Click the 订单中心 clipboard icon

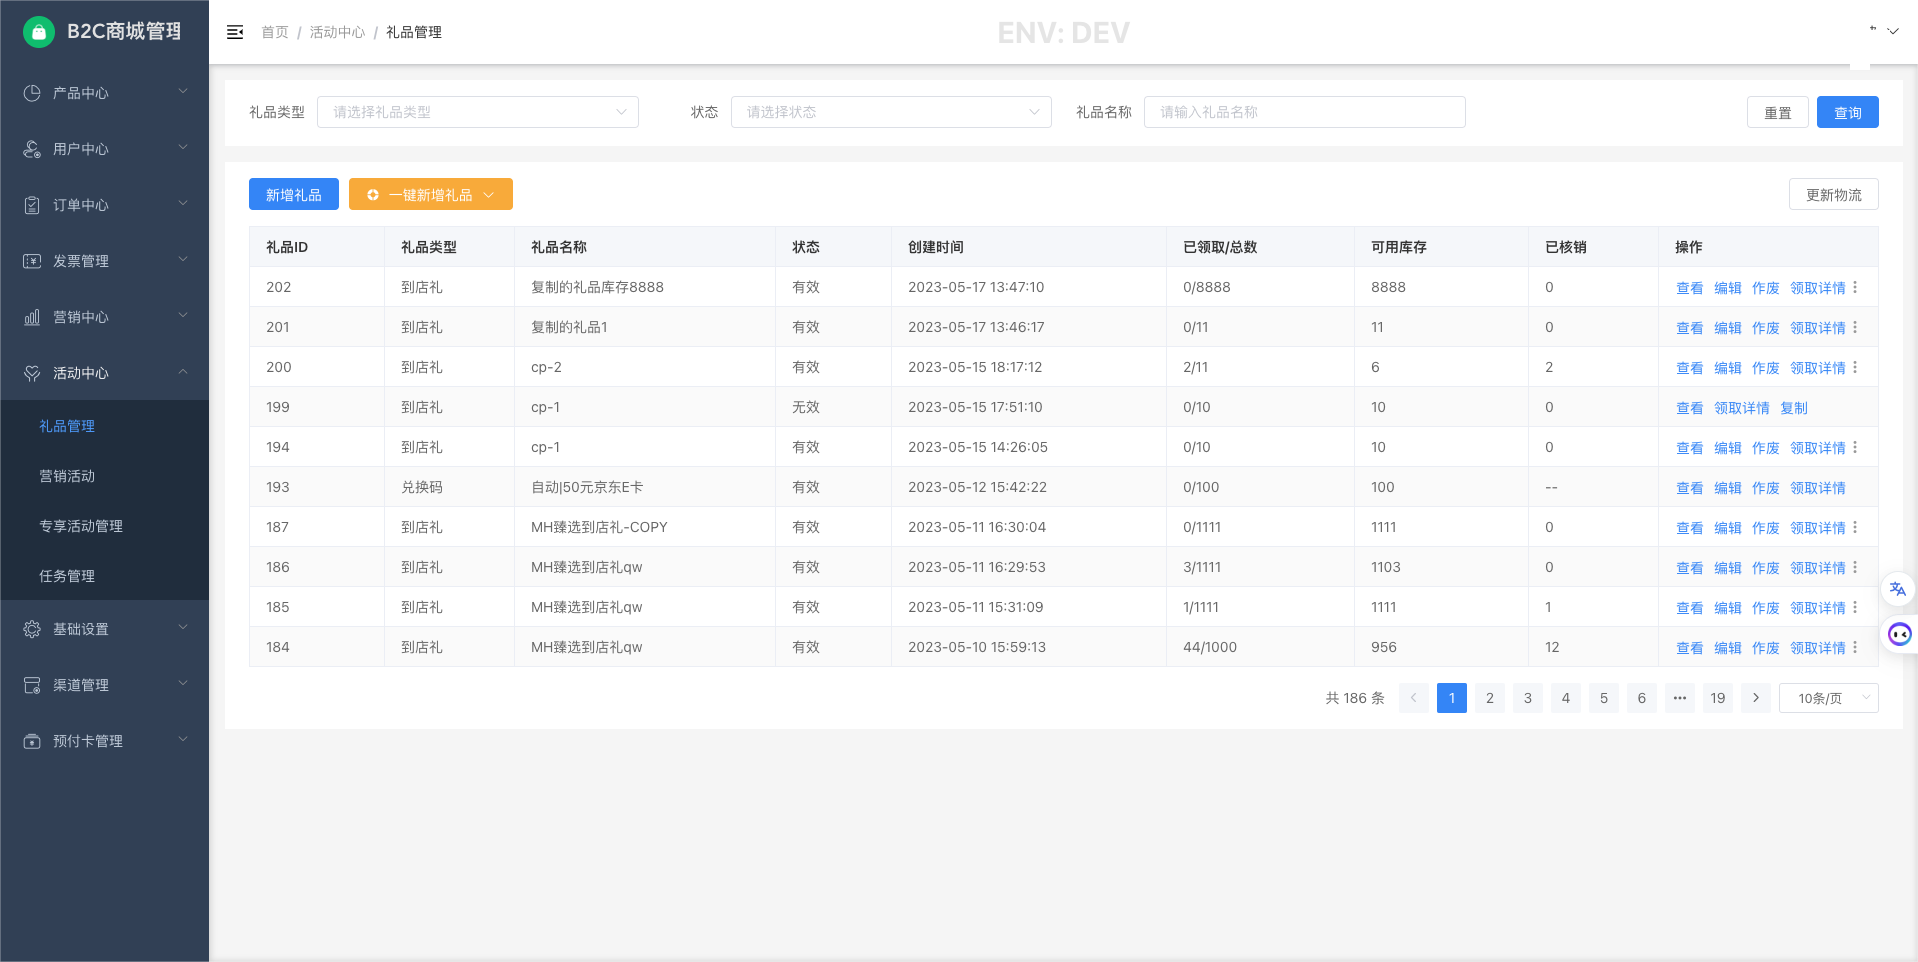click(32, 205)
